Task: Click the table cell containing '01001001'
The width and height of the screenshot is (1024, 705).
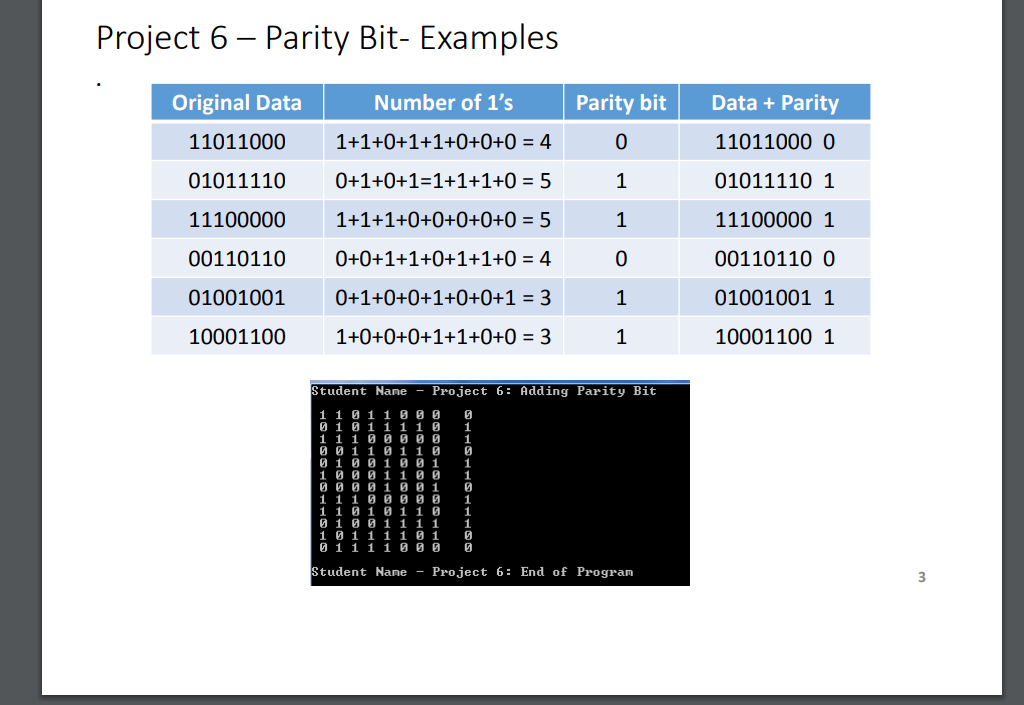Action: [x=236, y=297]
